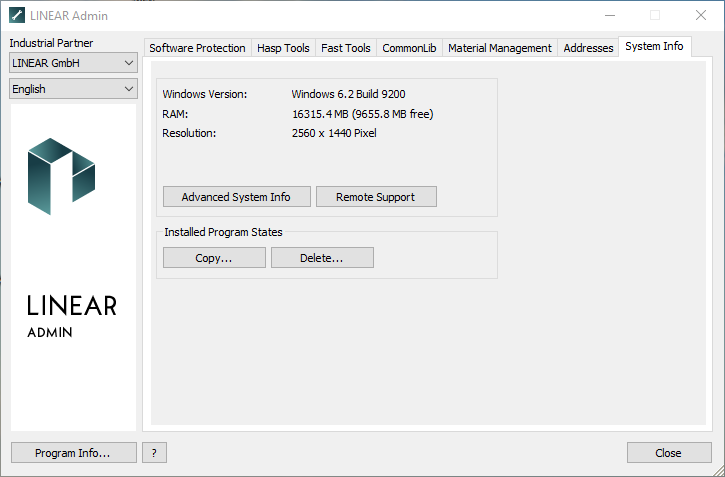Expand the Industrial Partner dropdown LINEAR GmbH
The height and width of the screenshot is (477, 725).
tap(74, 63)
